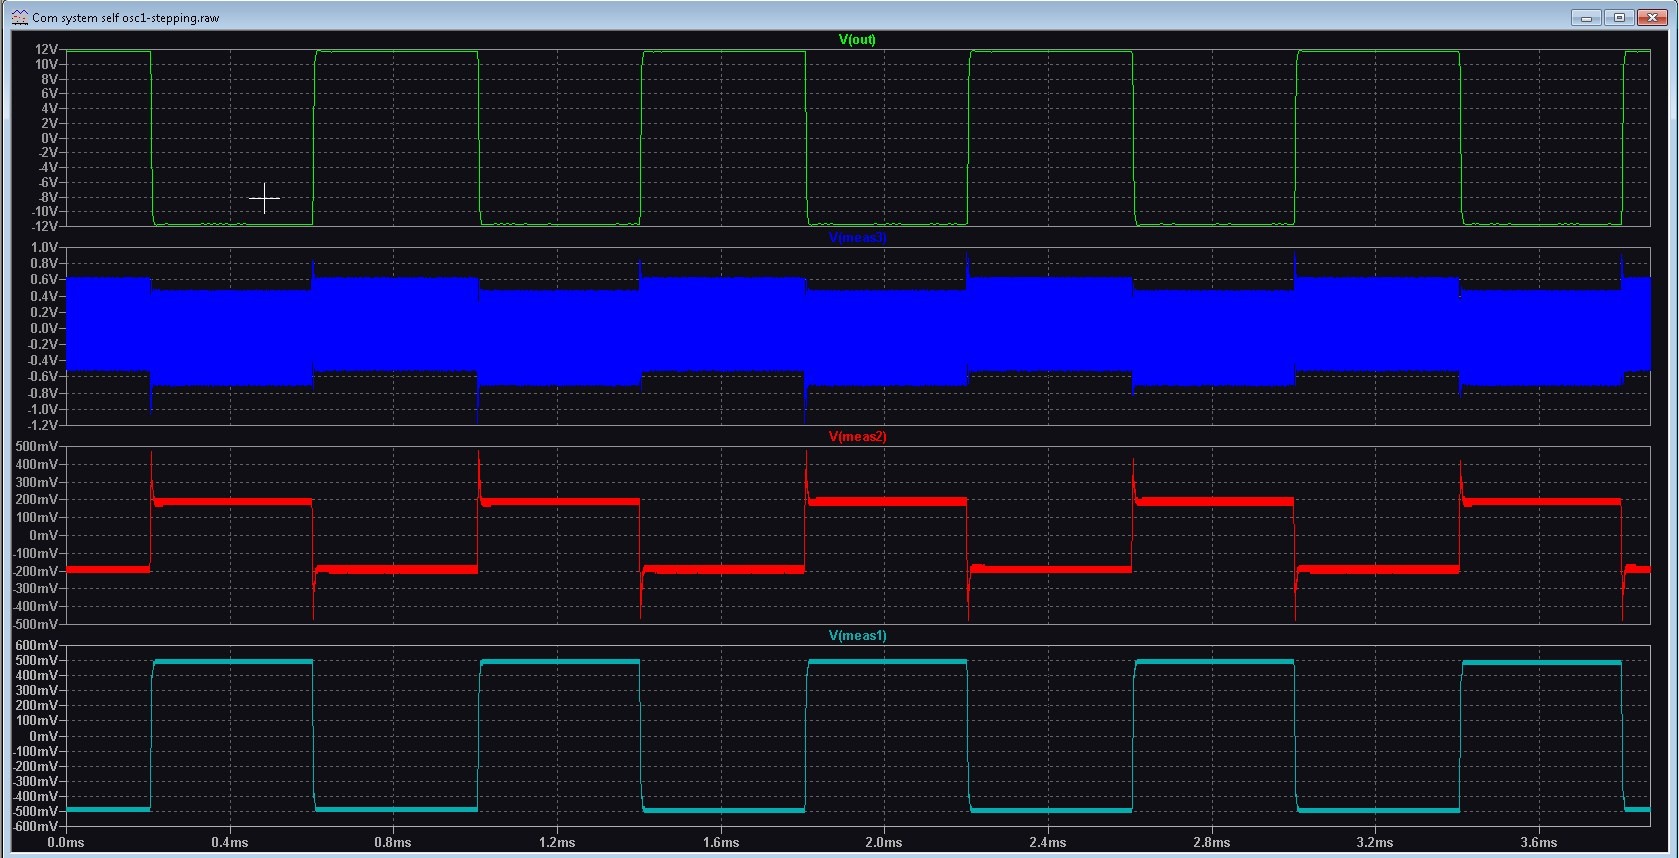Click the 0.8ms time axis label
The image size is (1679, 858).
(x=393, y=842)
